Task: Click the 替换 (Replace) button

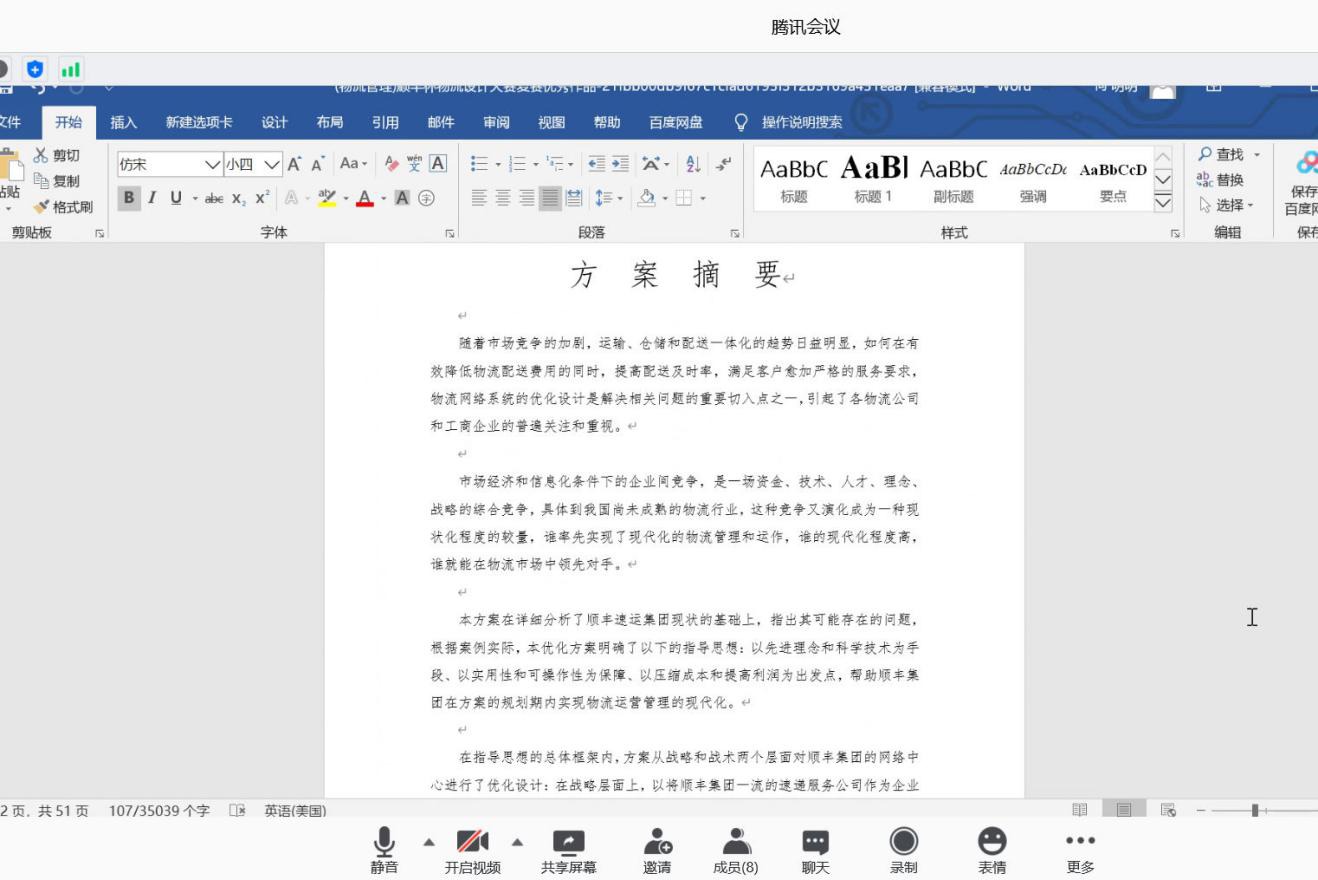Action: 1221,180
